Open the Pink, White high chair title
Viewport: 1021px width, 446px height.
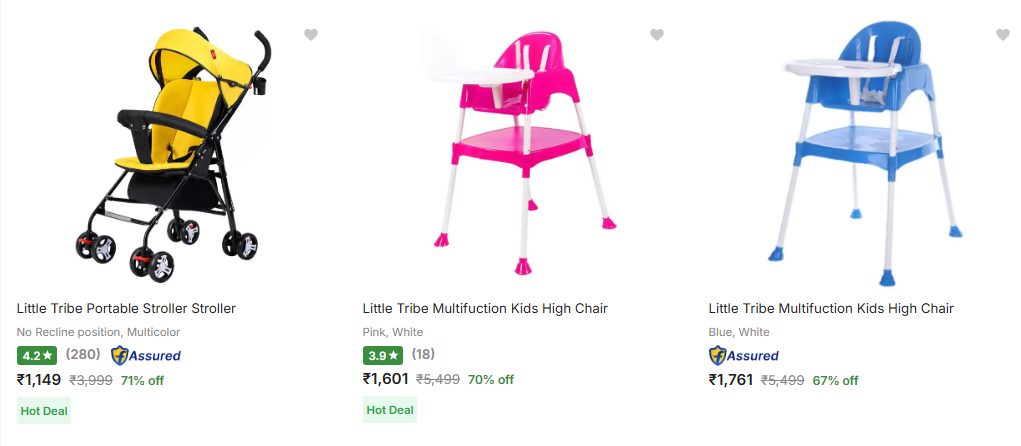[x=485, y=308]
